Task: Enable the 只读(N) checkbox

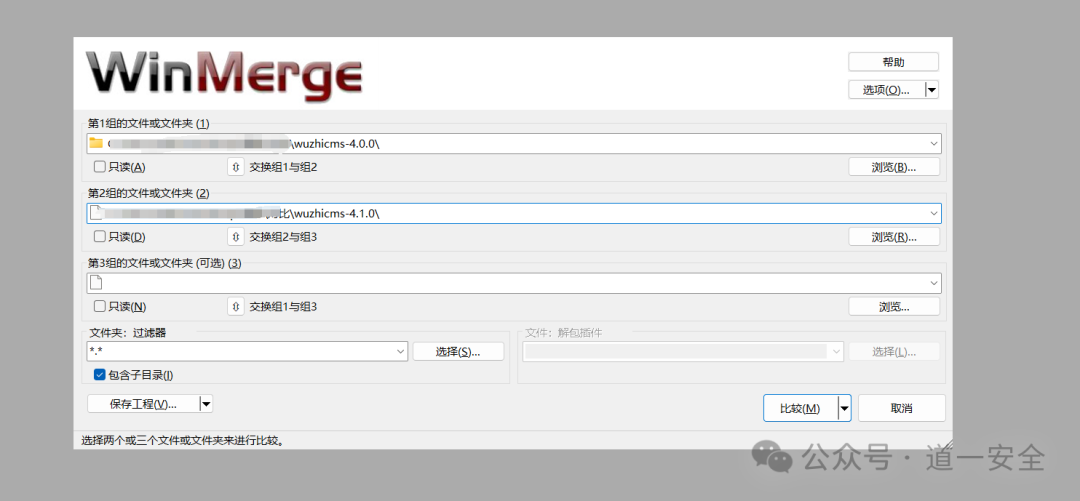Action: point(100,306)
